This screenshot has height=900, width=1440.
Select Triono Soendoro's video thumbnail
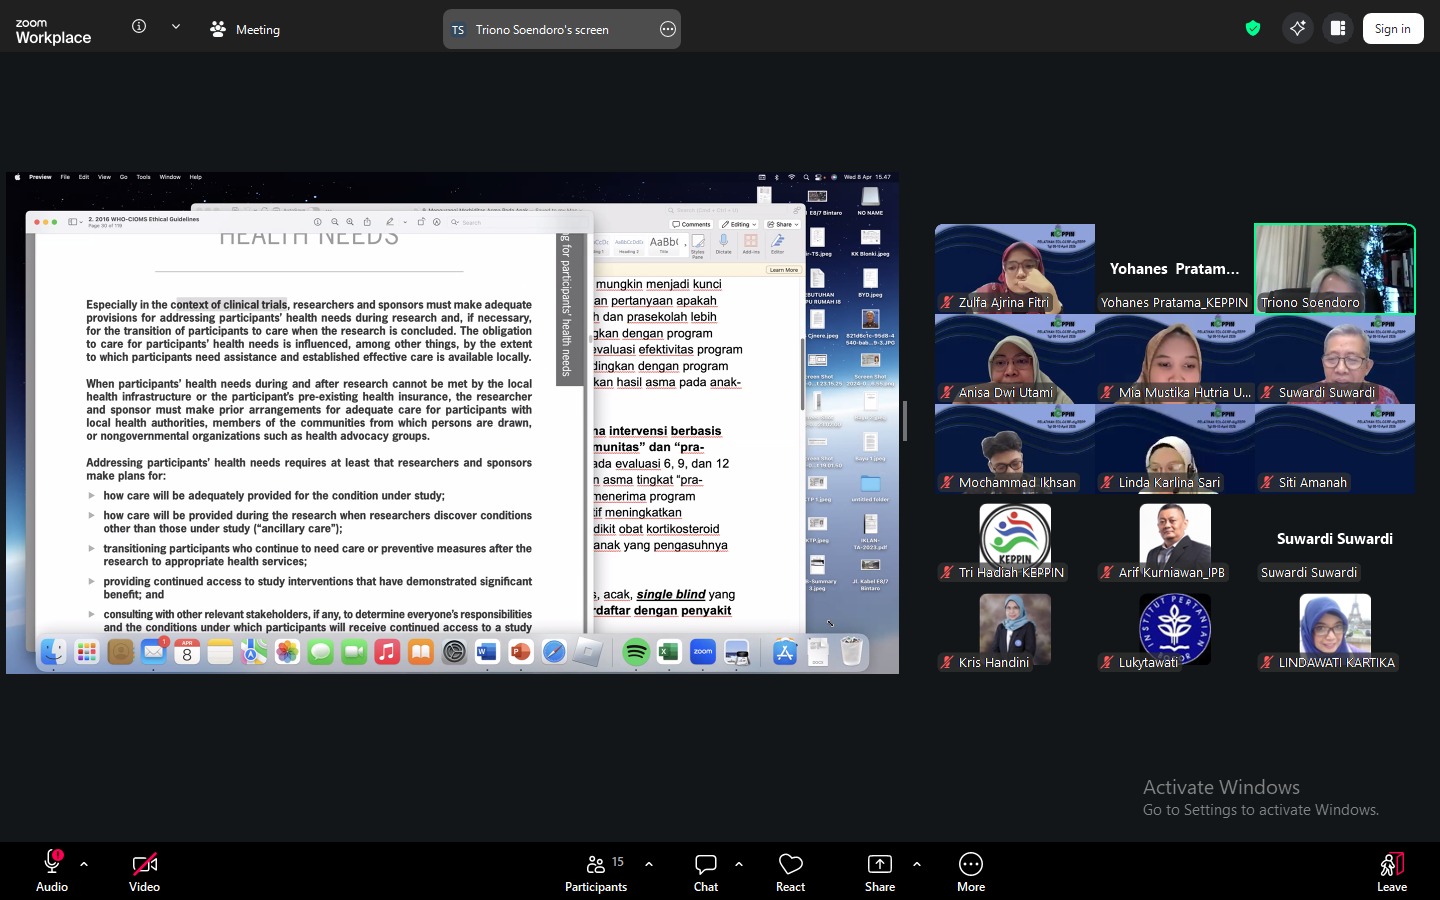click(1334, 268)
